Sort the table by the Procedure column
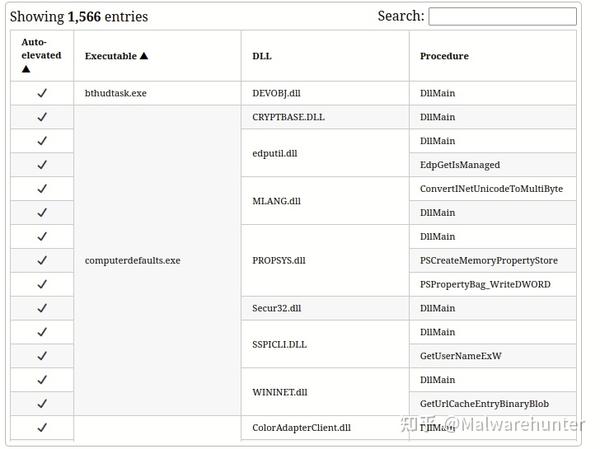Image resolution: width=600 pixels, height=449 pixels. [444, 56]
